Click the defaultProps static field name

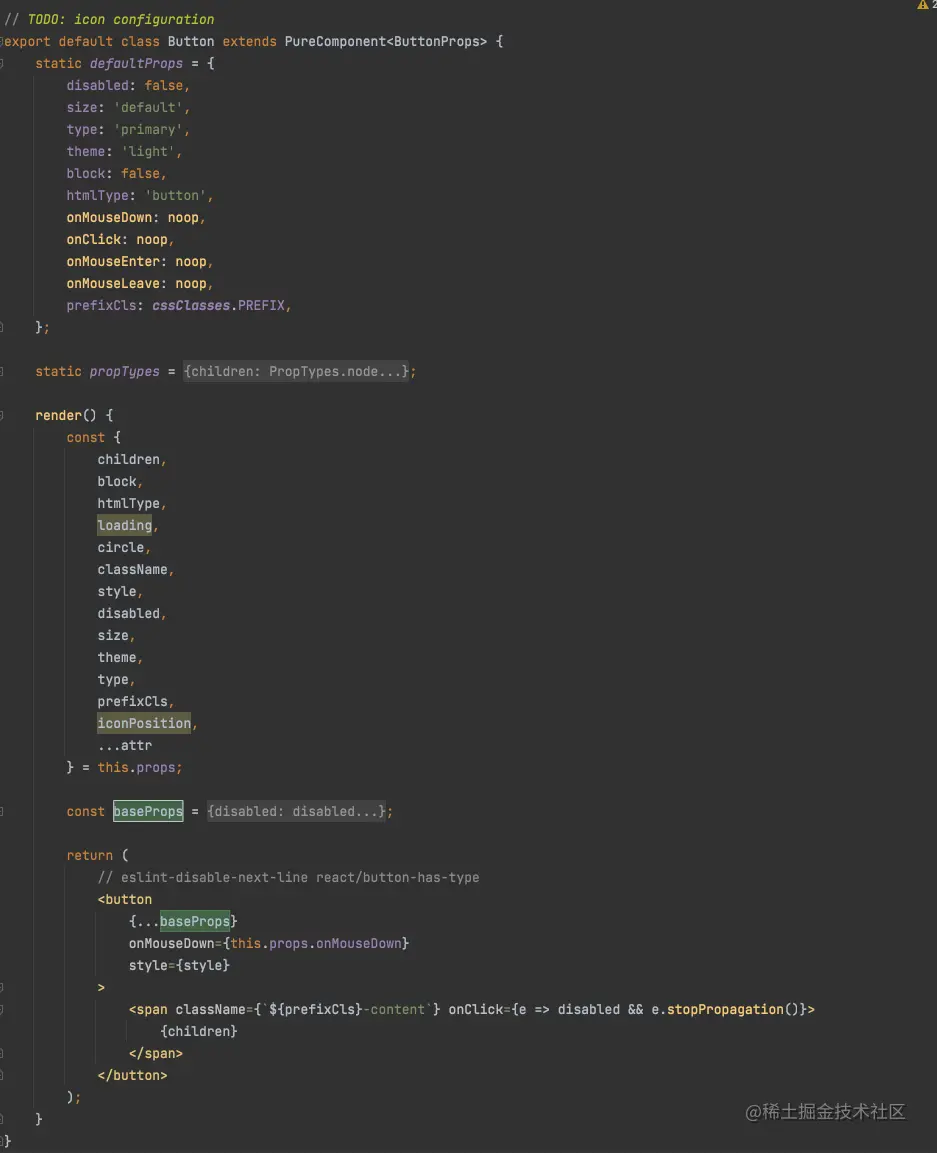coord(136,63)
